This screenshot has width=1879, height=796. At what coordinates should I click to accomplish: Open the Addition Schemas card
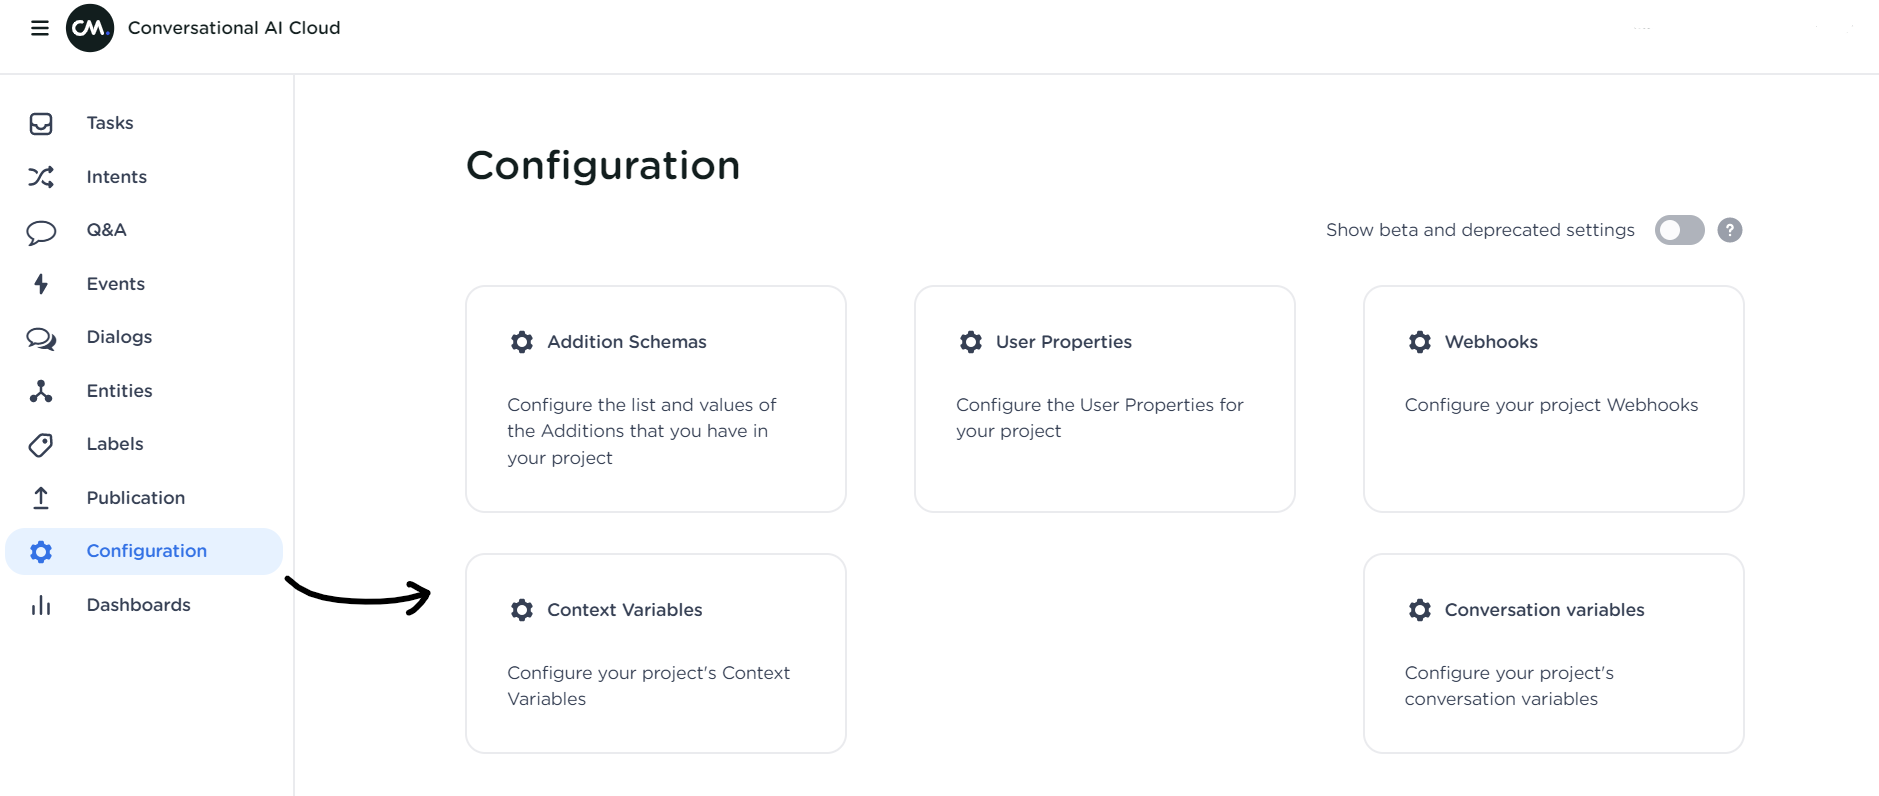pos(656,399)
